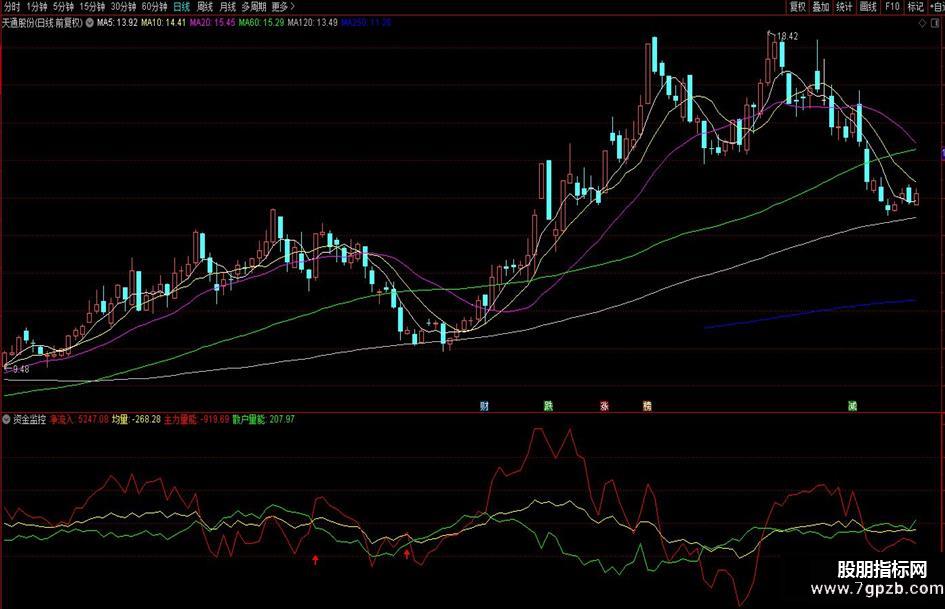
Task: Activate the 画线 drawing tool
Action: [868, 7]
